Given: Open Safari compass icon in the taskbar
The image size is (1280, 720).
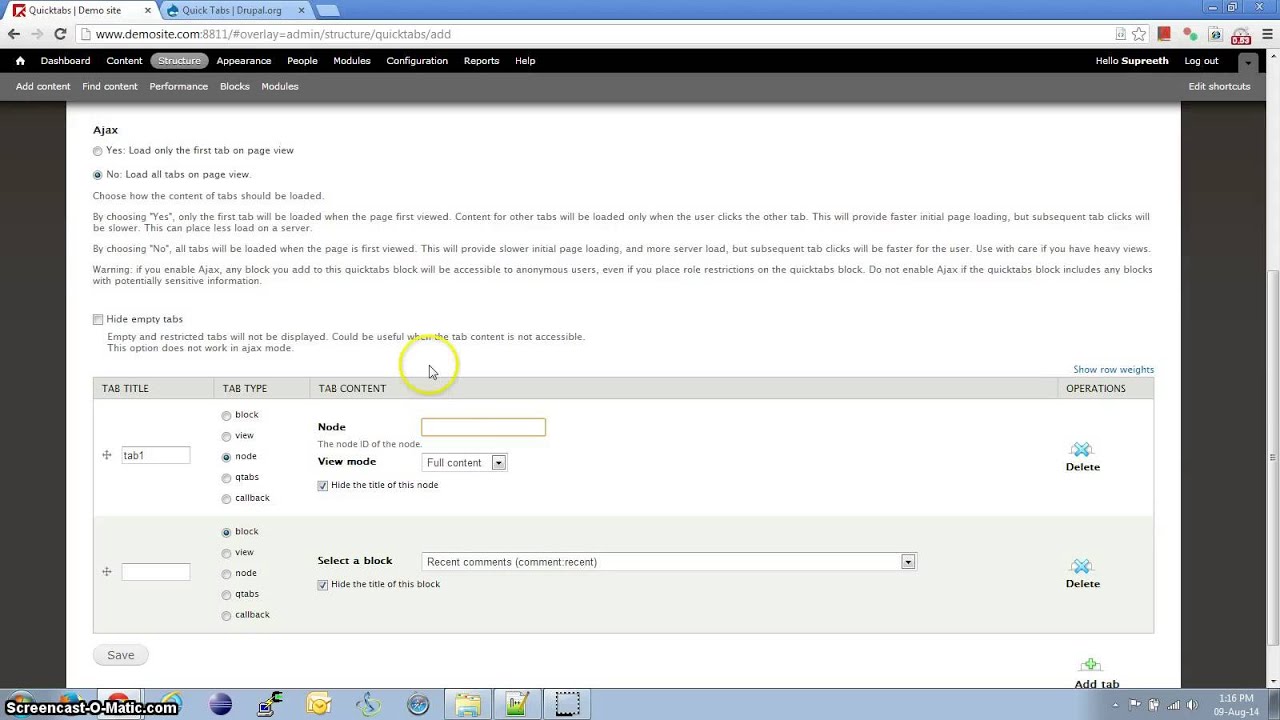Looking at the screenshot, I should coord(418,705).
